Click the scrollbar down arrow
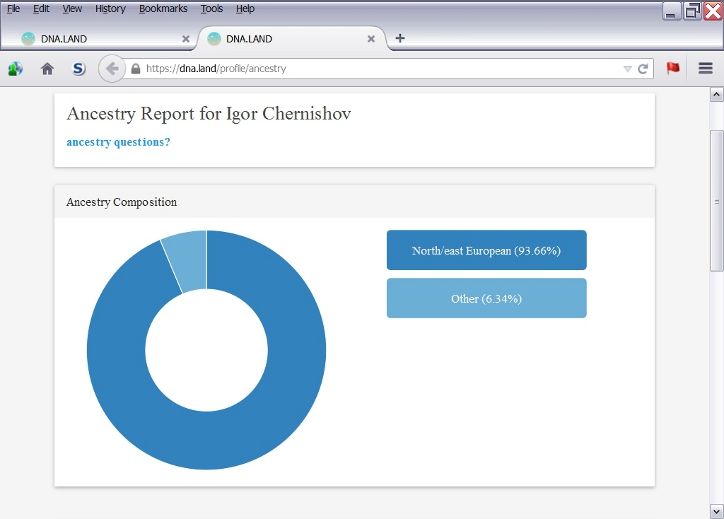The height and width of the screenshot is (519, 724). click(x=716, y=511)
